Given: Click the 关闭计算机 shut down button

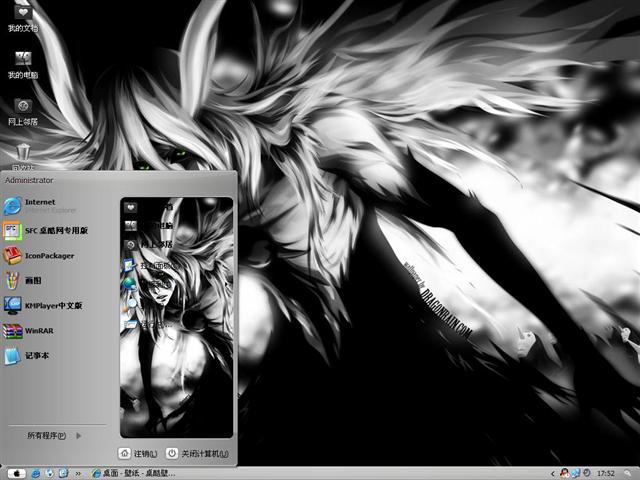Looking at the screenshot, I should click(x=198, y=453).
